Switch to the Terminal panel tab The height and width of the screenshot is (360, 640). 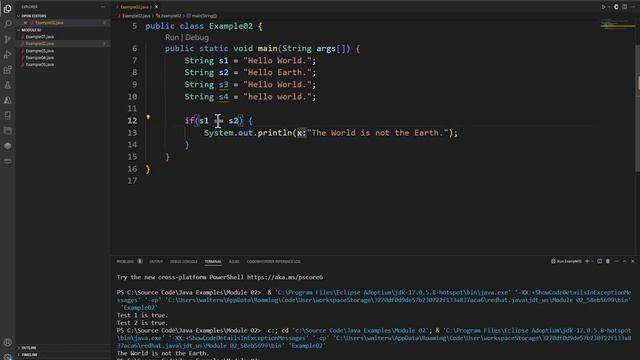pyautogui.click(x=213, y=262)
